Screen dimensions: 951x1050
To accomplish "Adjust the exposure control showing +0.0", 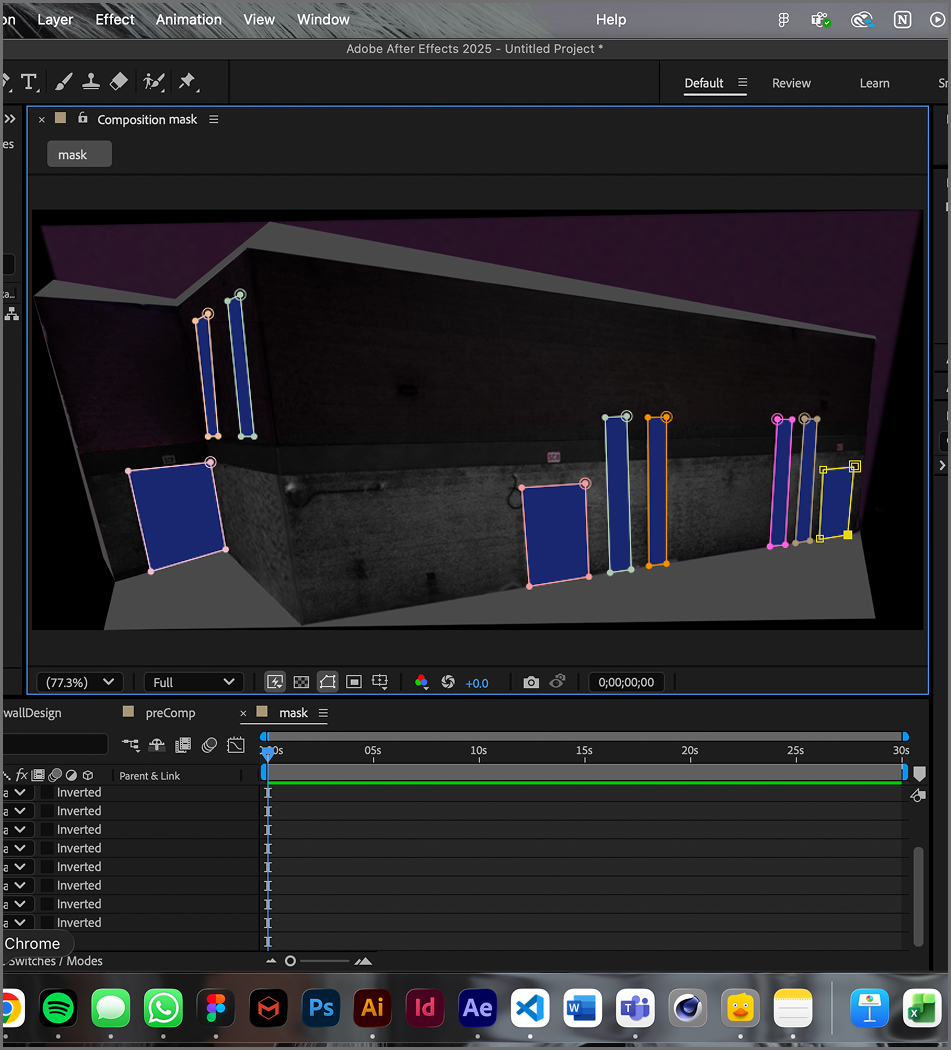I will [x=477, y=682].
